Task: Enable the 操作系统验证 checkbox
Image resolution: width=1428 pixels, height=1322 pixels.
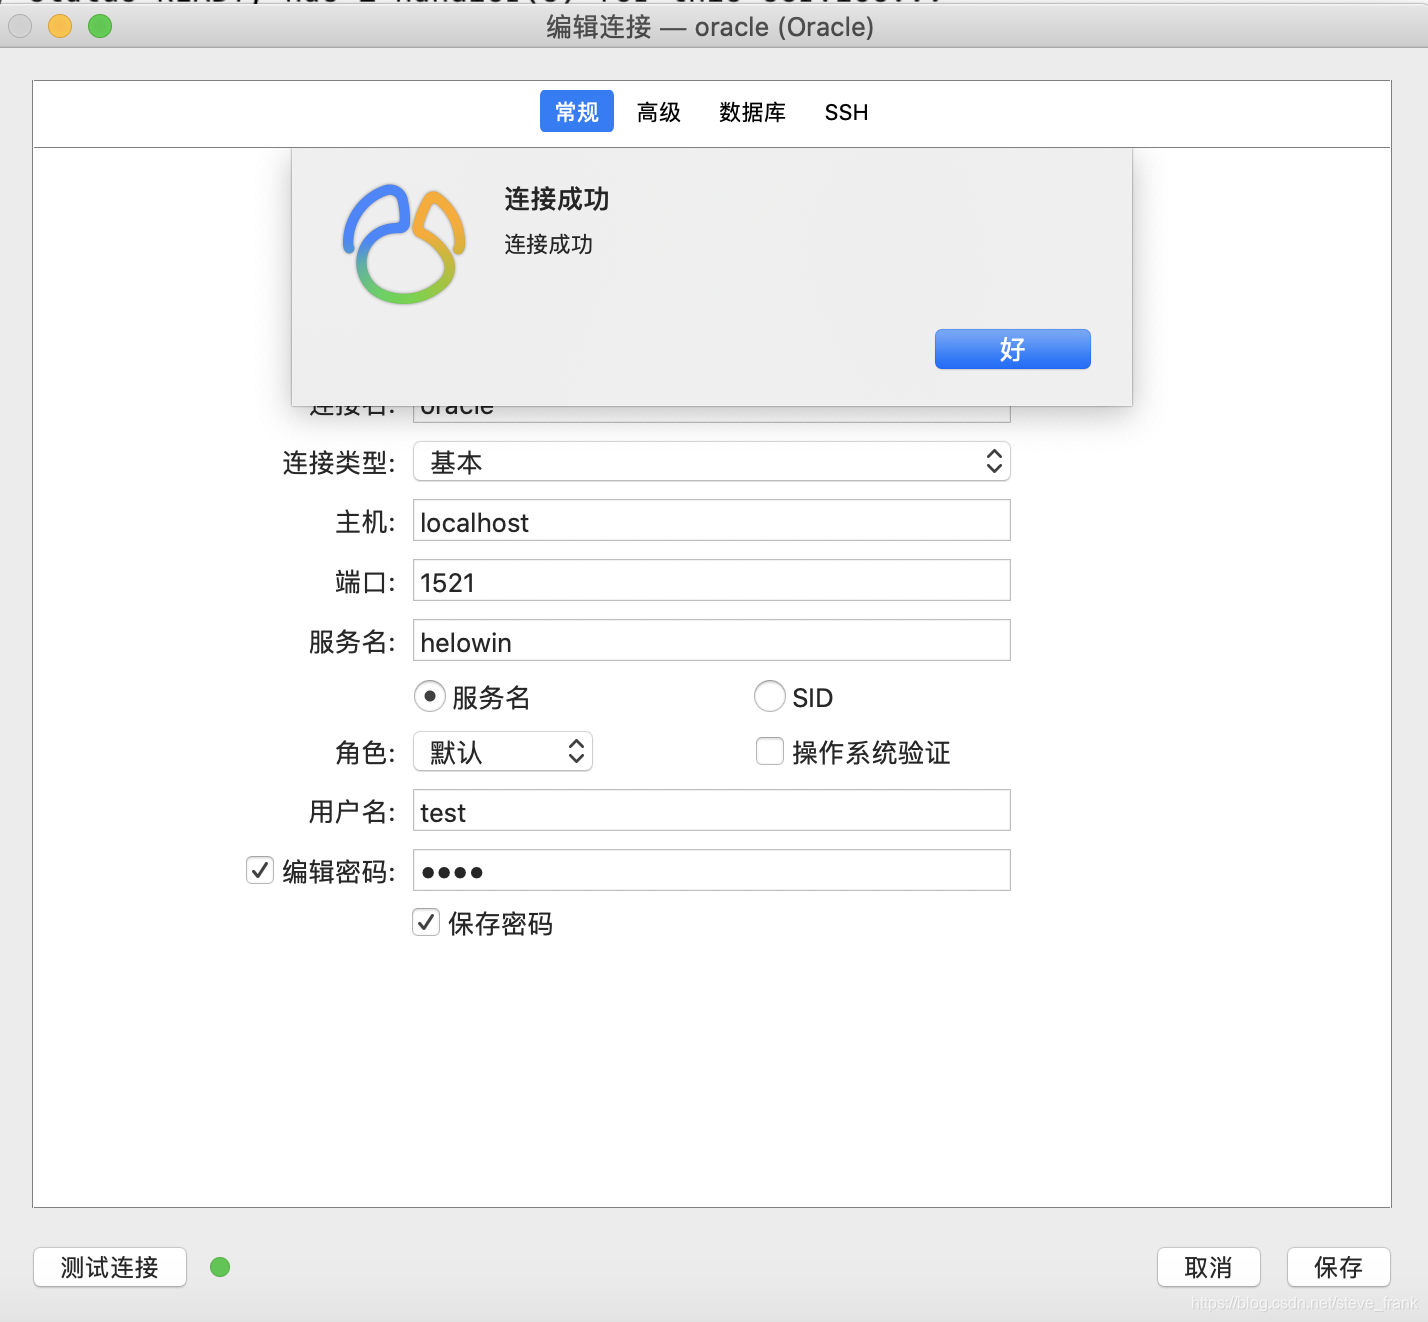Action: click(x=770, y=751)
